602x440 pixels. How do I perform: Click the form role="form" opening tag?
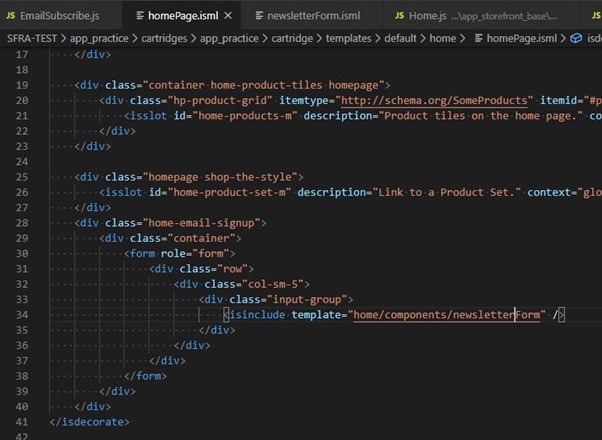point(180,253)
